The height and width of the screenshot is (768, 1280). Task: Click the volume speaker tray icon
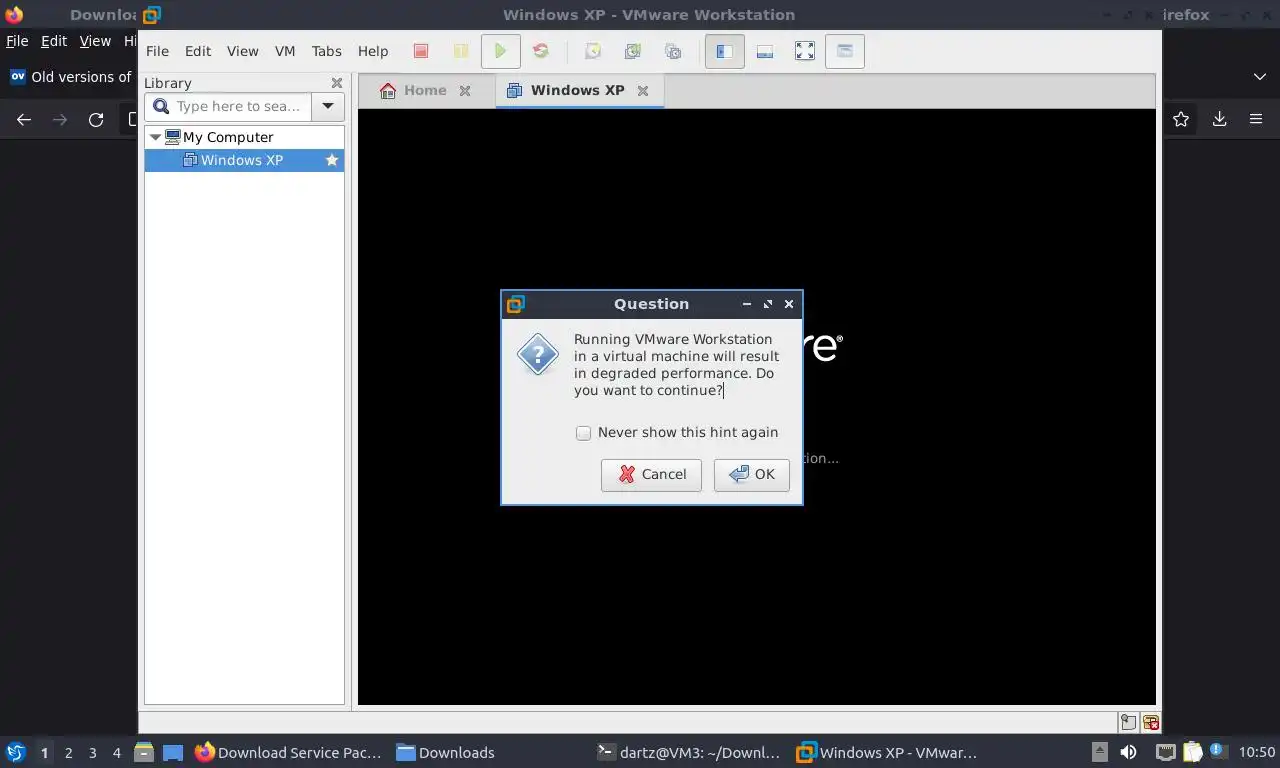point(1128,752)
